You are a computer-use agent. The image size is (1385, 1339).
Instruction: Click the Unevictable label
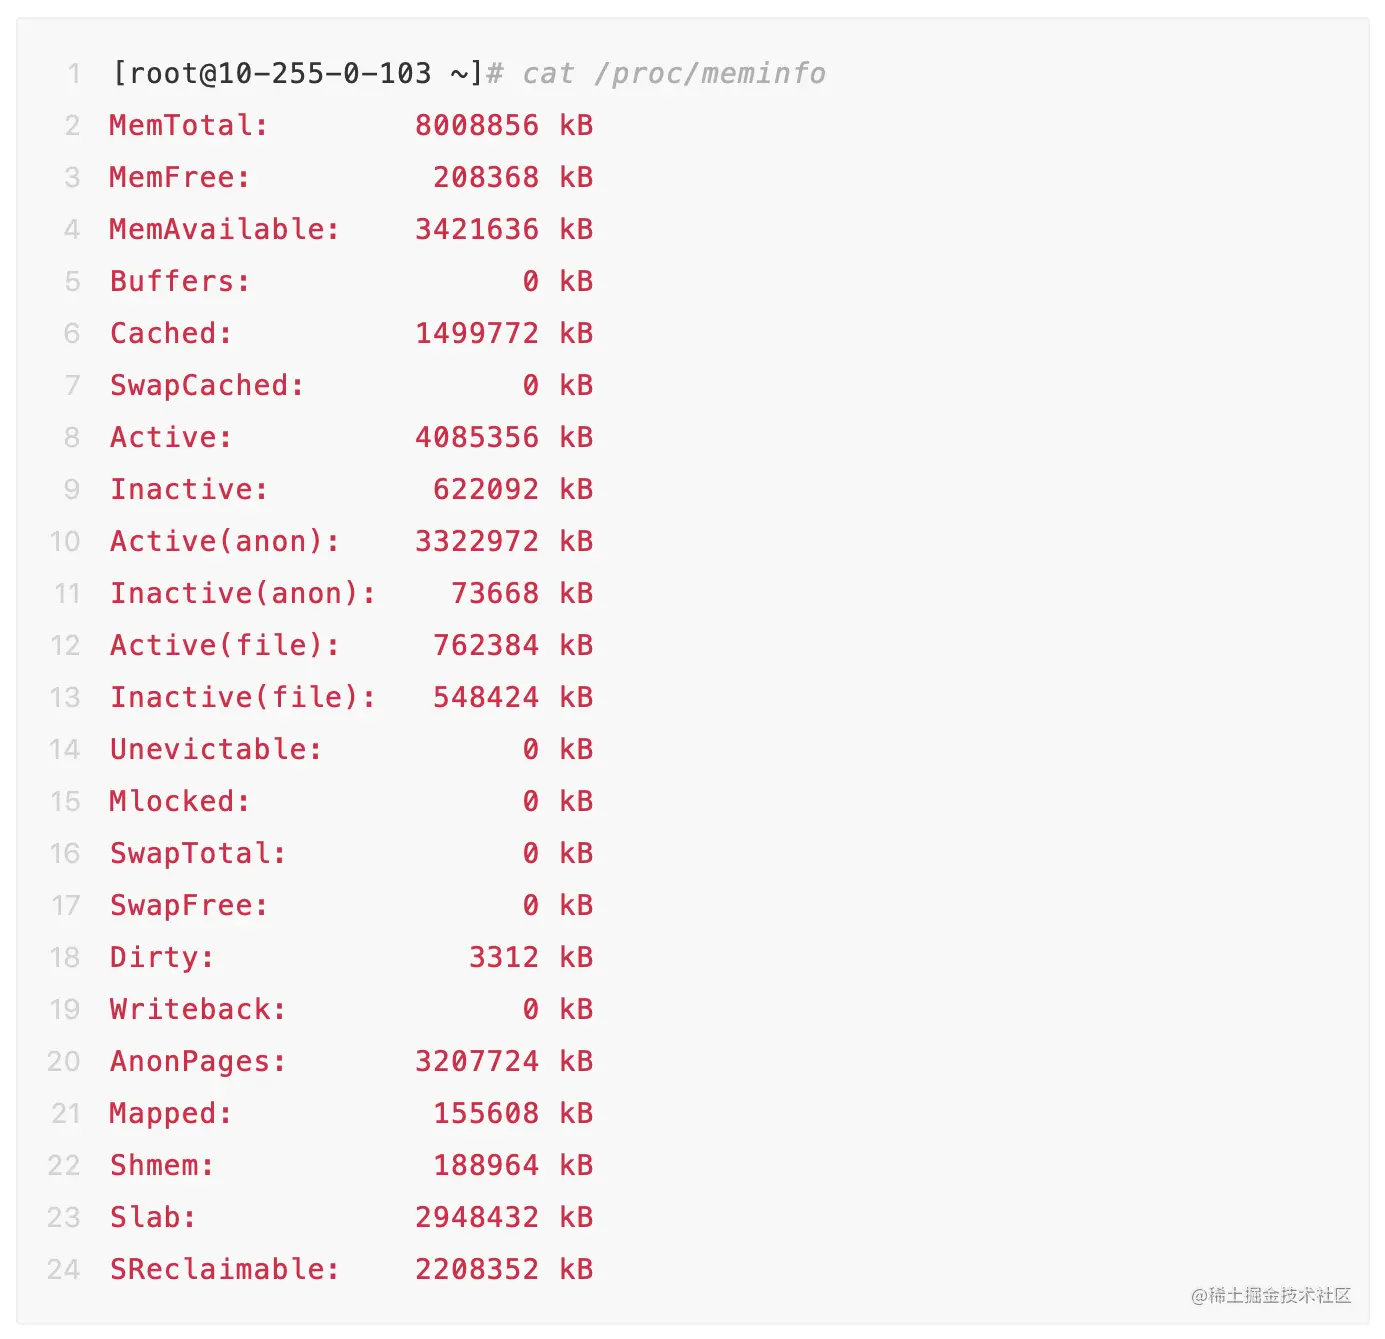pos(215,750)
